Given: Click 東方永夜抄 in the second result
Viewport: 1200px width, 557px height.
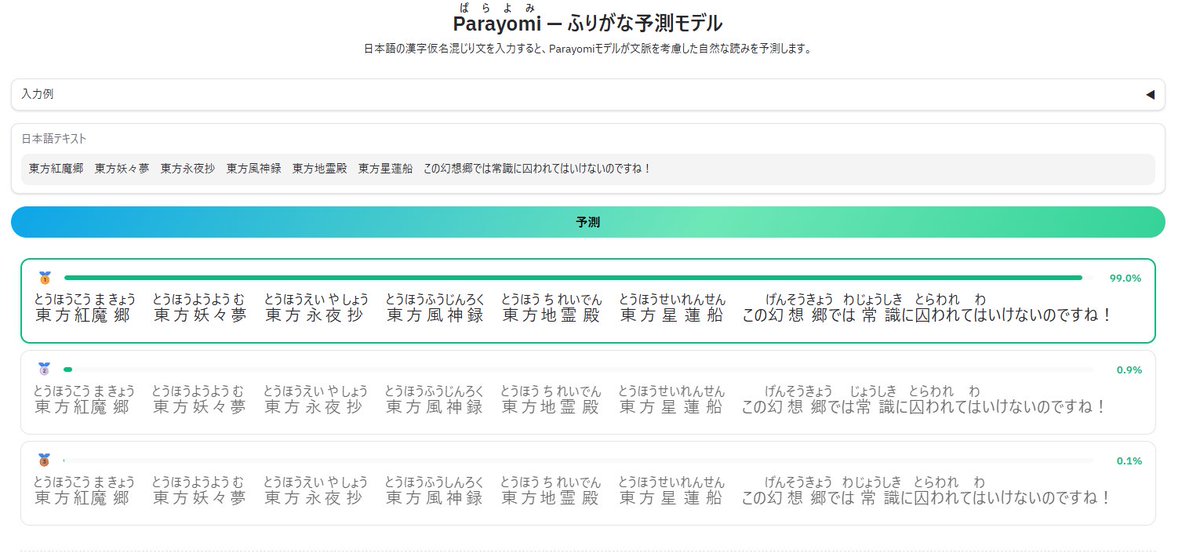Looking at the screenshot, I should pyautogui.click(x=316, y=400).
